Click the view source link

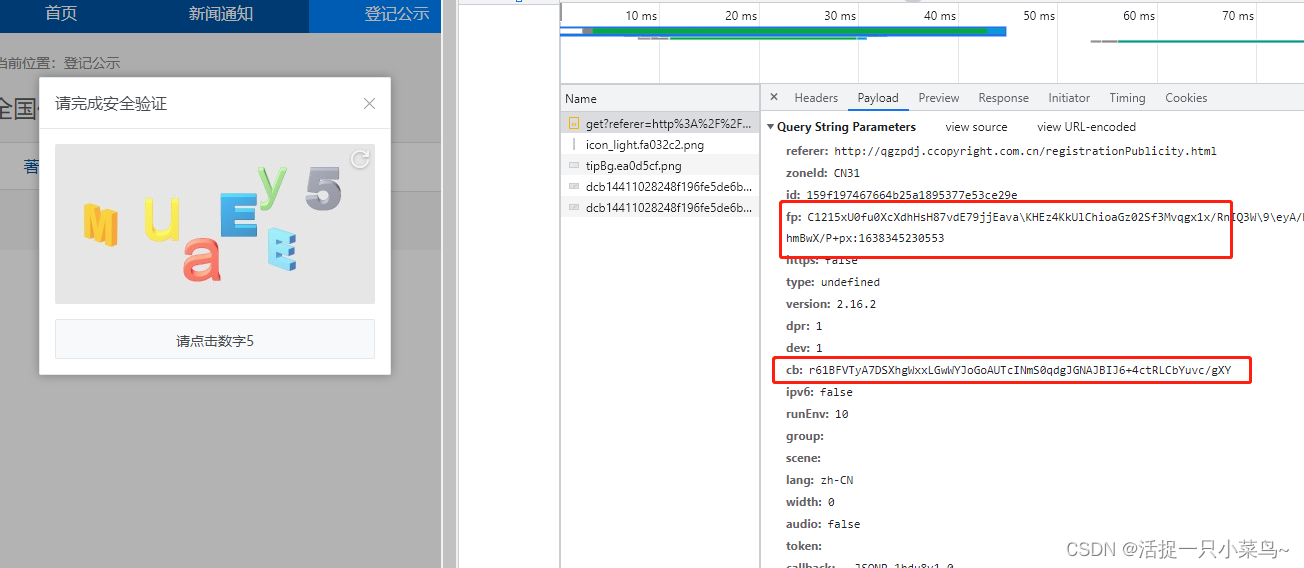coord(976,127)
